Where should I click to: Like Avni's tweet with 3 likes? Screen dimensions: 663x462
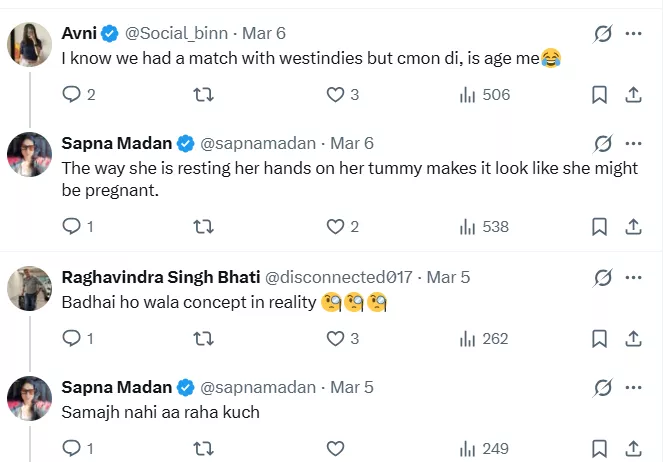click(x=336, y=95)
